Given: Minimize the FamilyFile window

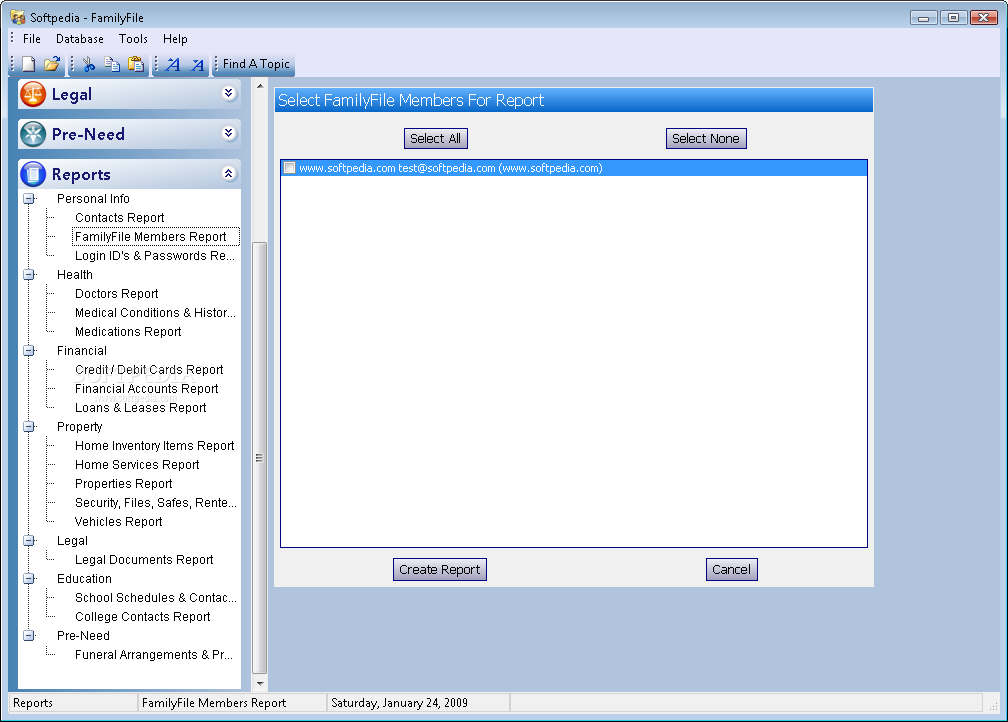Looking at the screenshot, I should coord(923,17).
